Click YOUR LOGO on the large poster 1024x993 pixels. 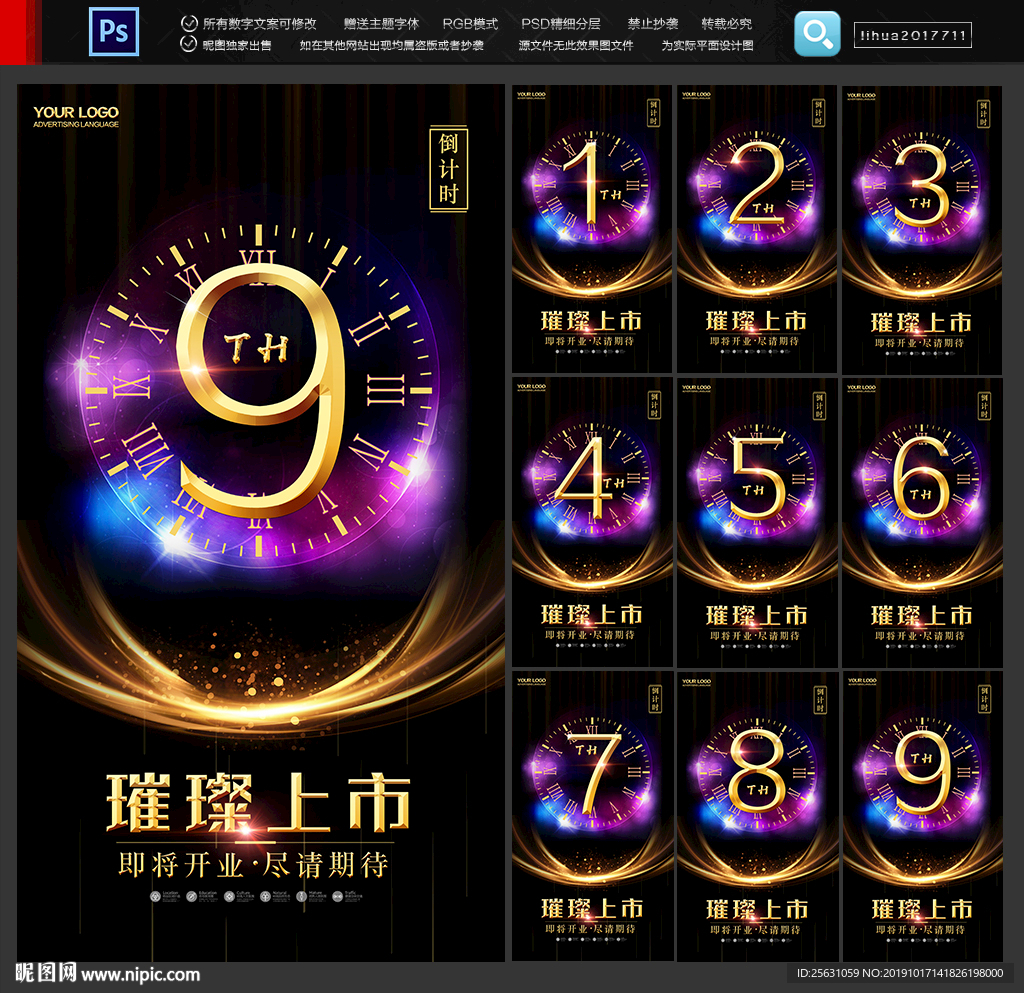click(x=76, y=112)
